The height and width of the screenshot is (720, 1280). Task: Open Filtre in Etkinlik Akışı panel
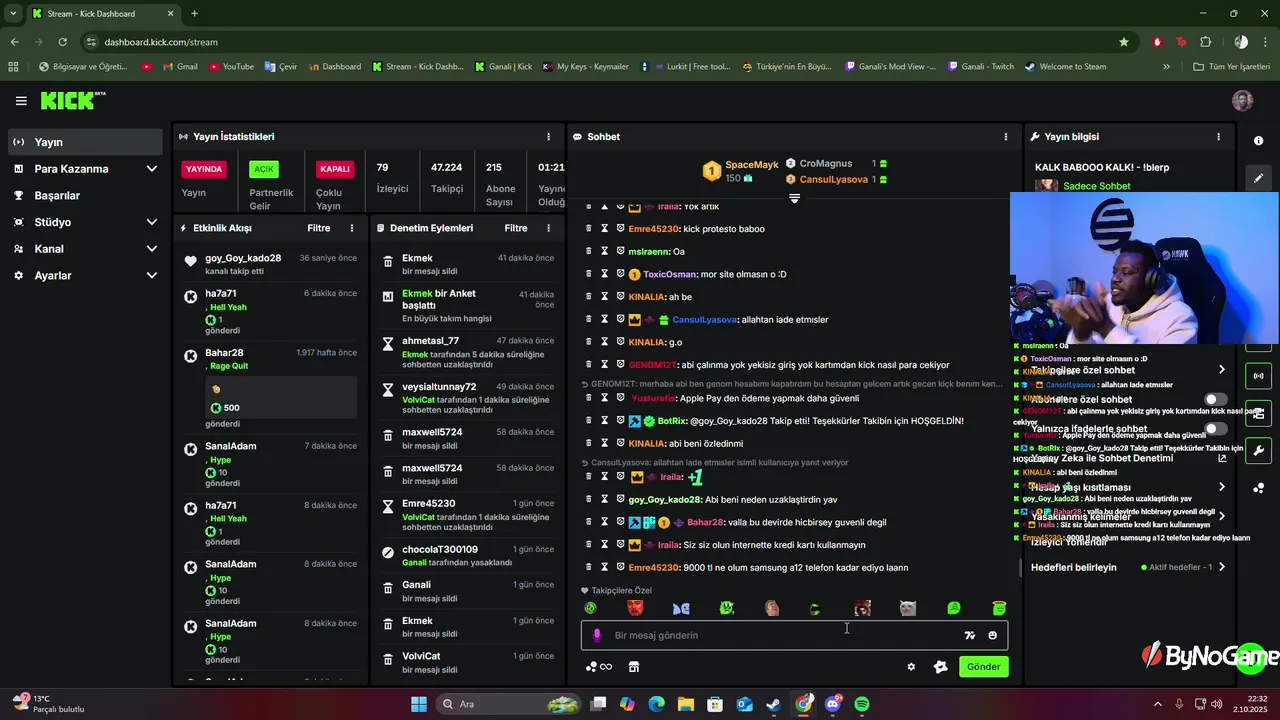(318, 228)
